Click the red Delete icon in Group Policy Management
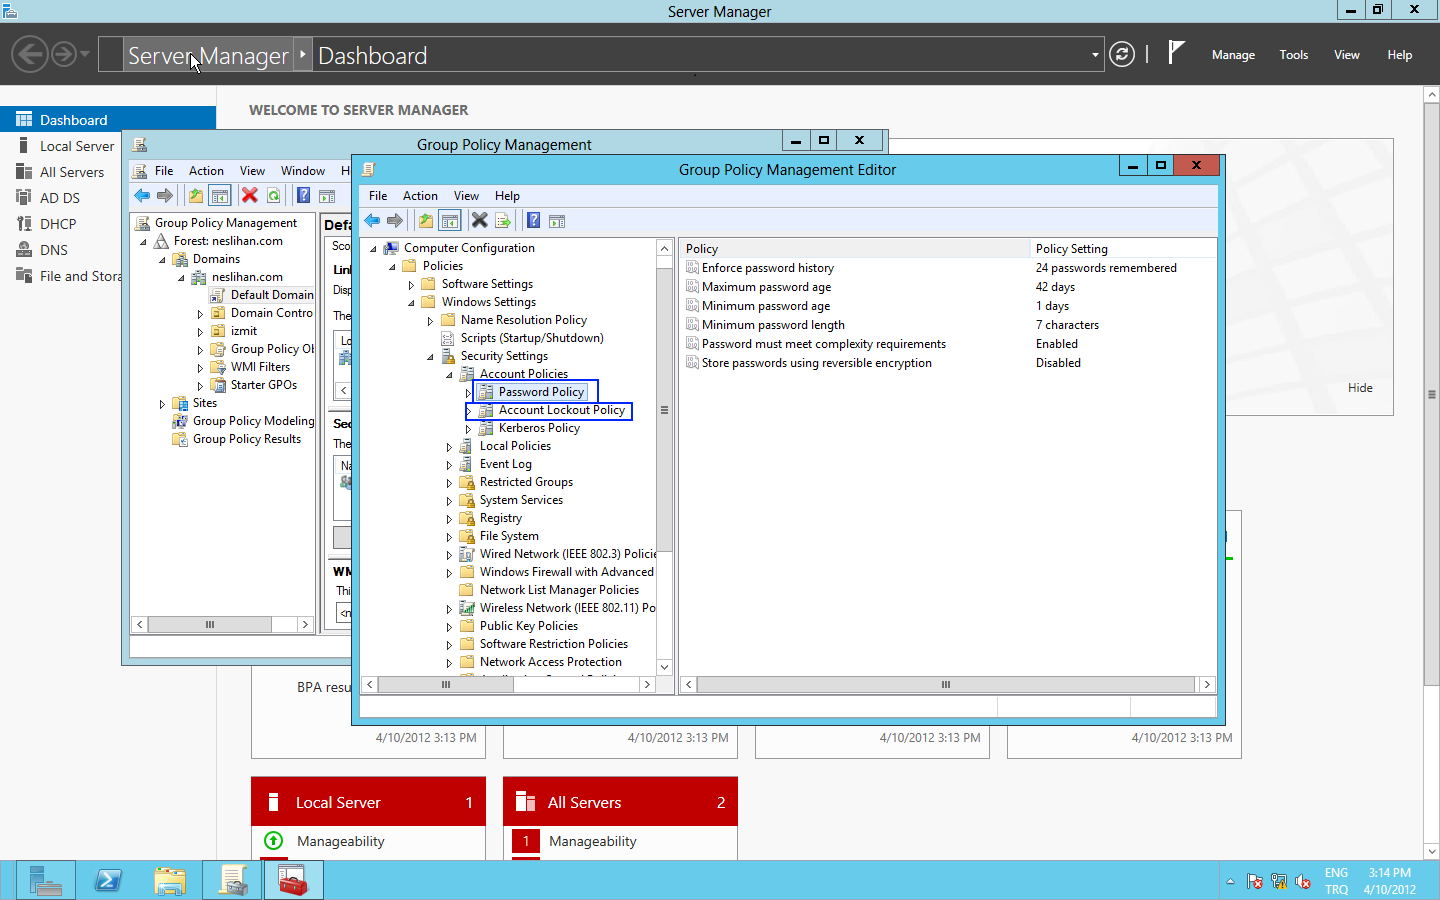This screenshot has width=1440, height=900. pyautogui.click(x=250, y=196)
